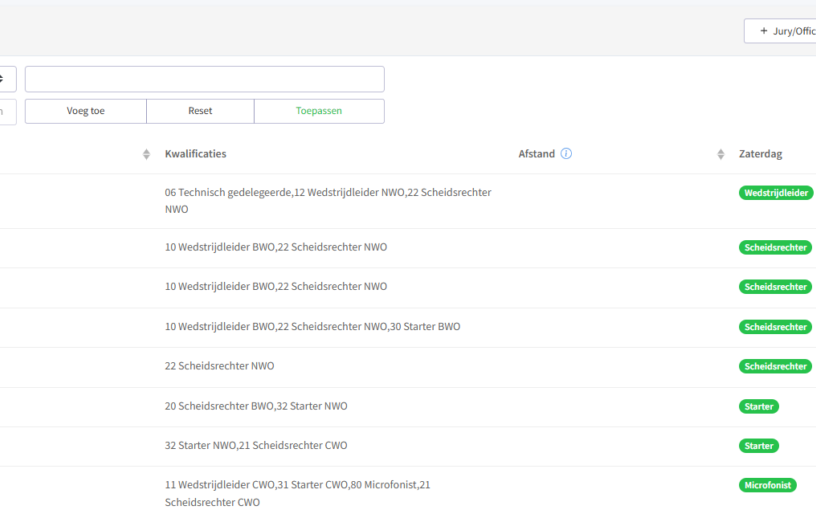Click the Zaterdag column header
Viewport: 816px width, 510px height.
tap(760, 154)
